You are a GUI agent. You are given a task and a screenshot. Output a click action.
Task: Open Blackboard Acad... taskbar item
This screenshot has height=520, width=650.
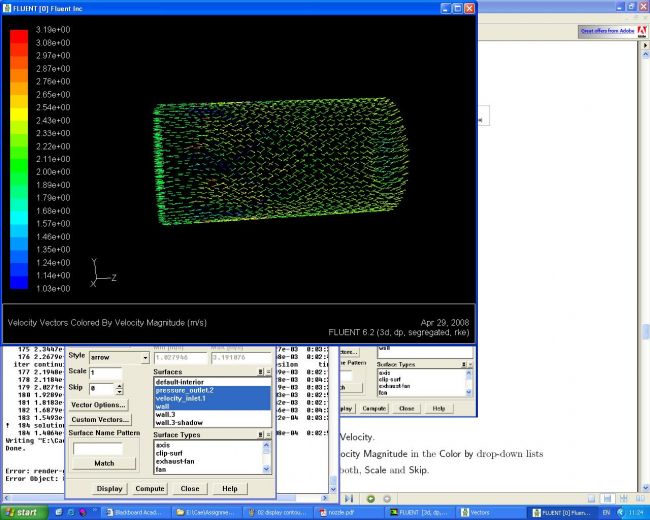136,513
